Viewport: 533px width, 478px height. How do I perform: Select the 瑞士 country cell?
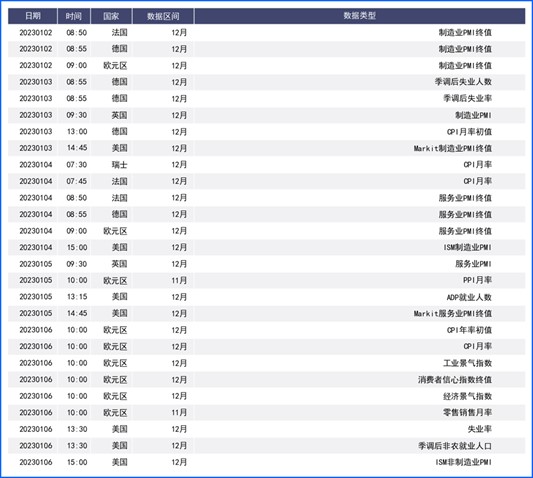(120, 165)
